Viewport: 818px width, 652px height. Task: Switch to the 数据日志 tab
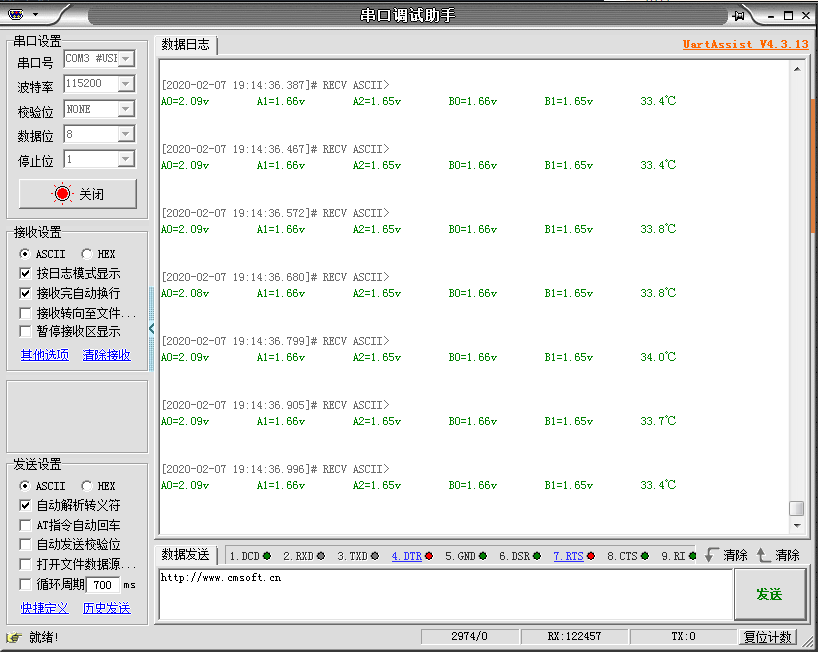pyautogui.click(x=186, y=45)
